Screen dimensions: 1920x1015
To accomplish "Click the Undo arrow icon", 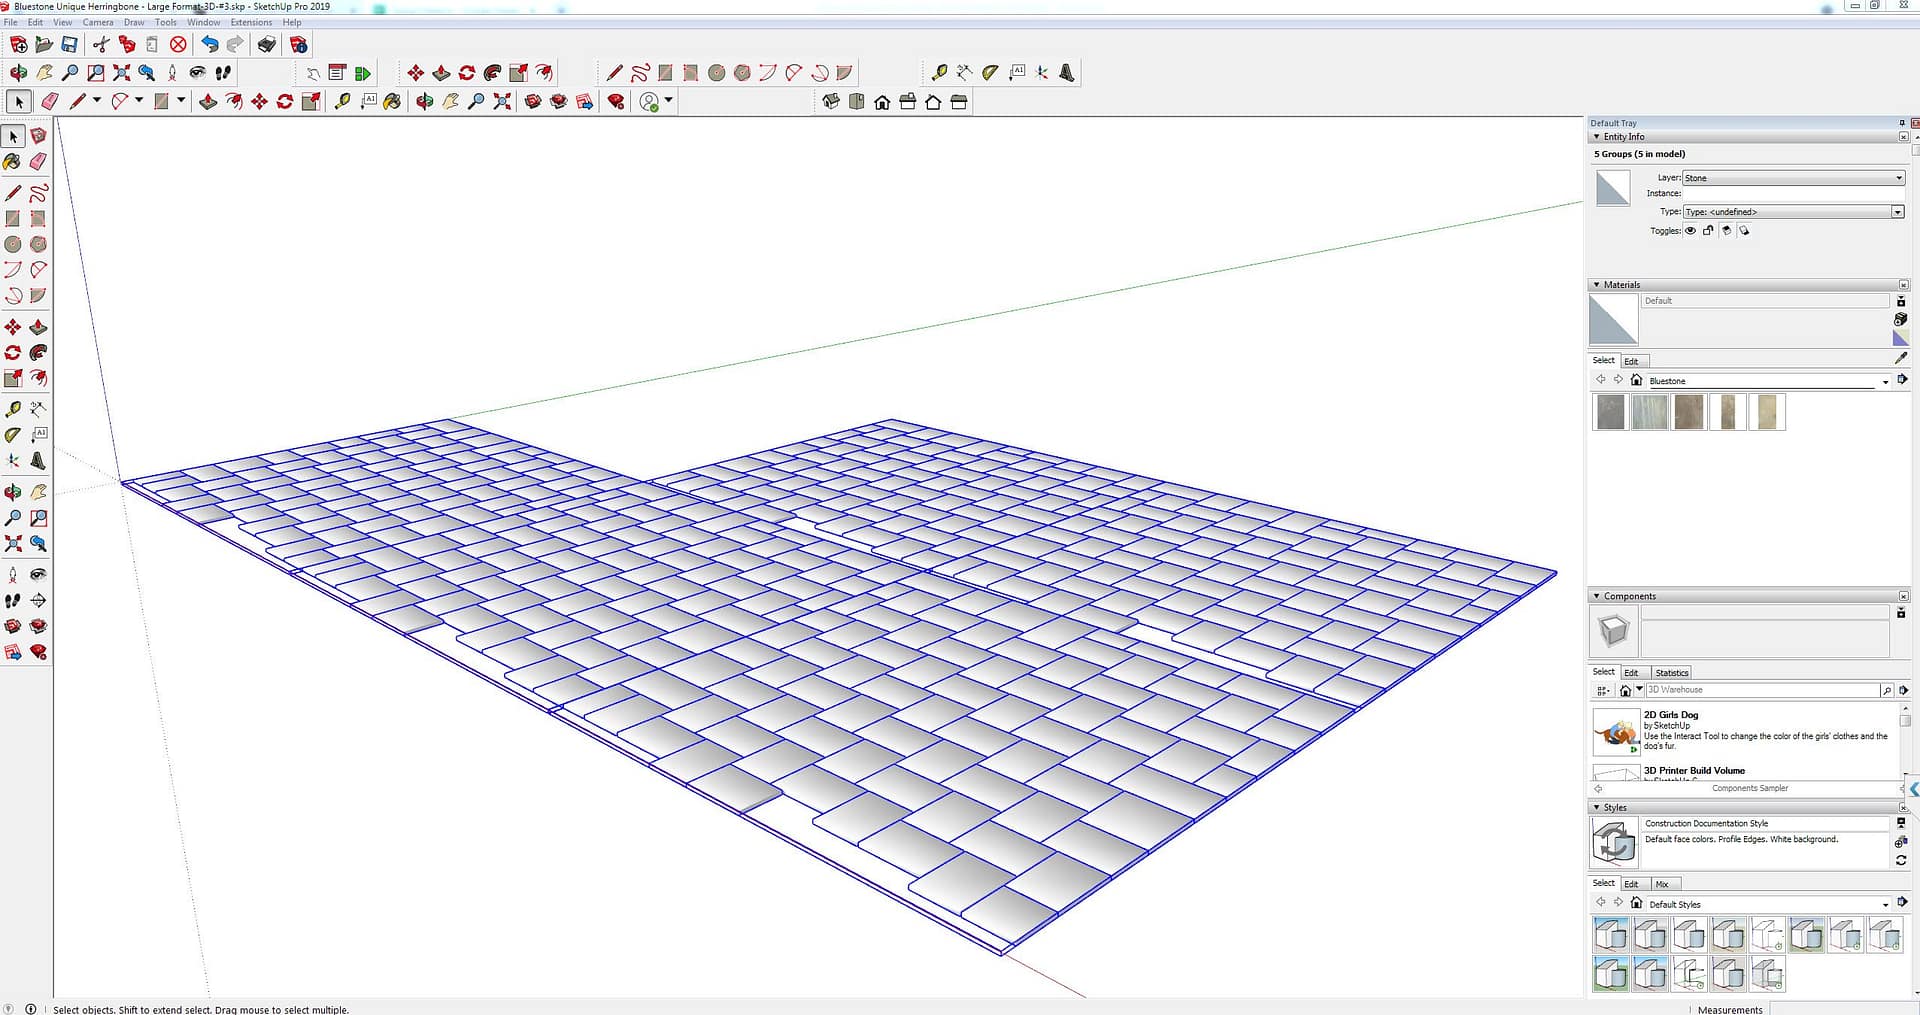I will tap(209, 45).
